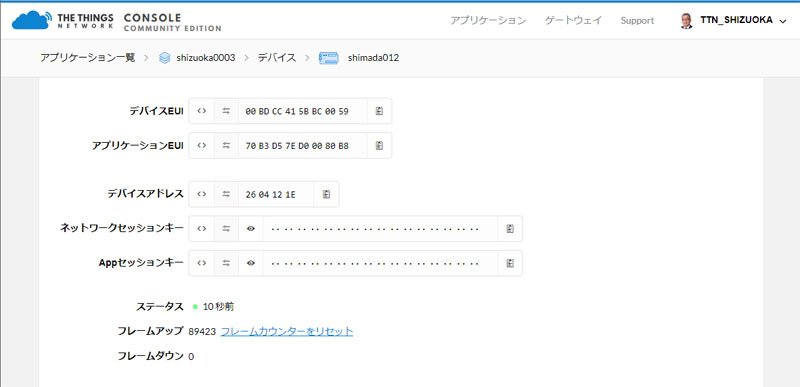Click フレームカウンターをリセット link
Screen dimensions: 800x387
click(287, 331)
